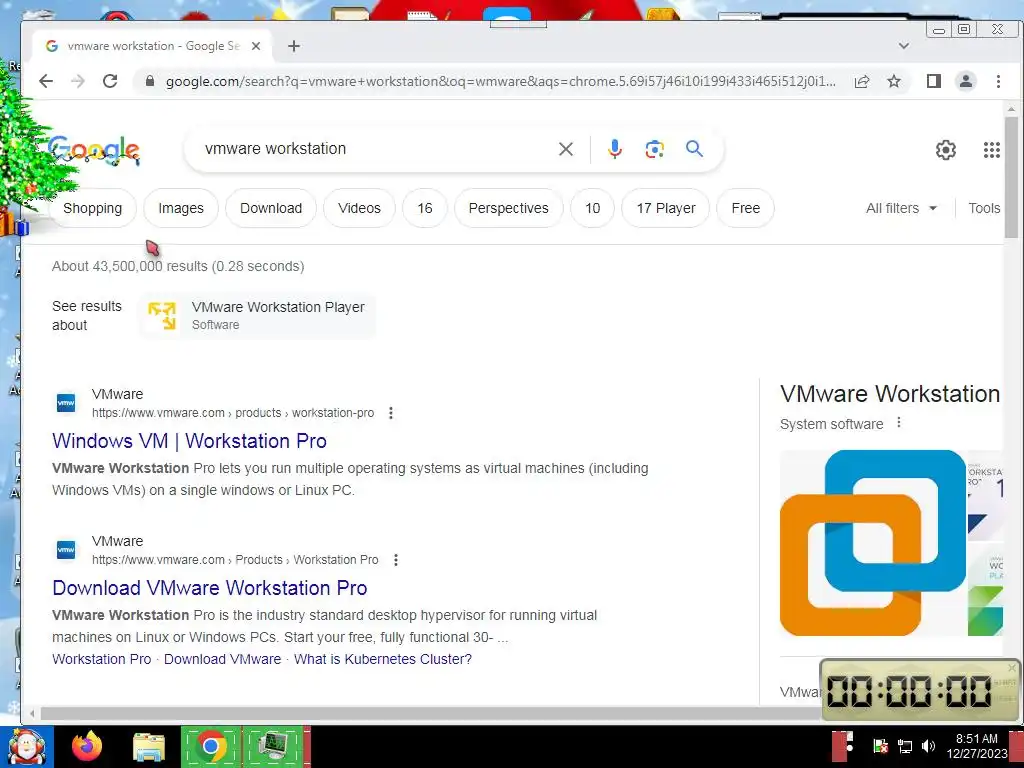Image resolution: width=1024 pixels, height=768 pixels.
Task: Open the monitor app in the taskbar
Action: 275,746
